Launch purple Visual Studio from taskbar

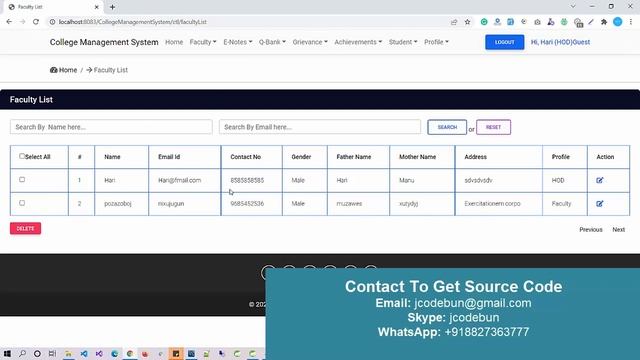click(x=99, y=353)
